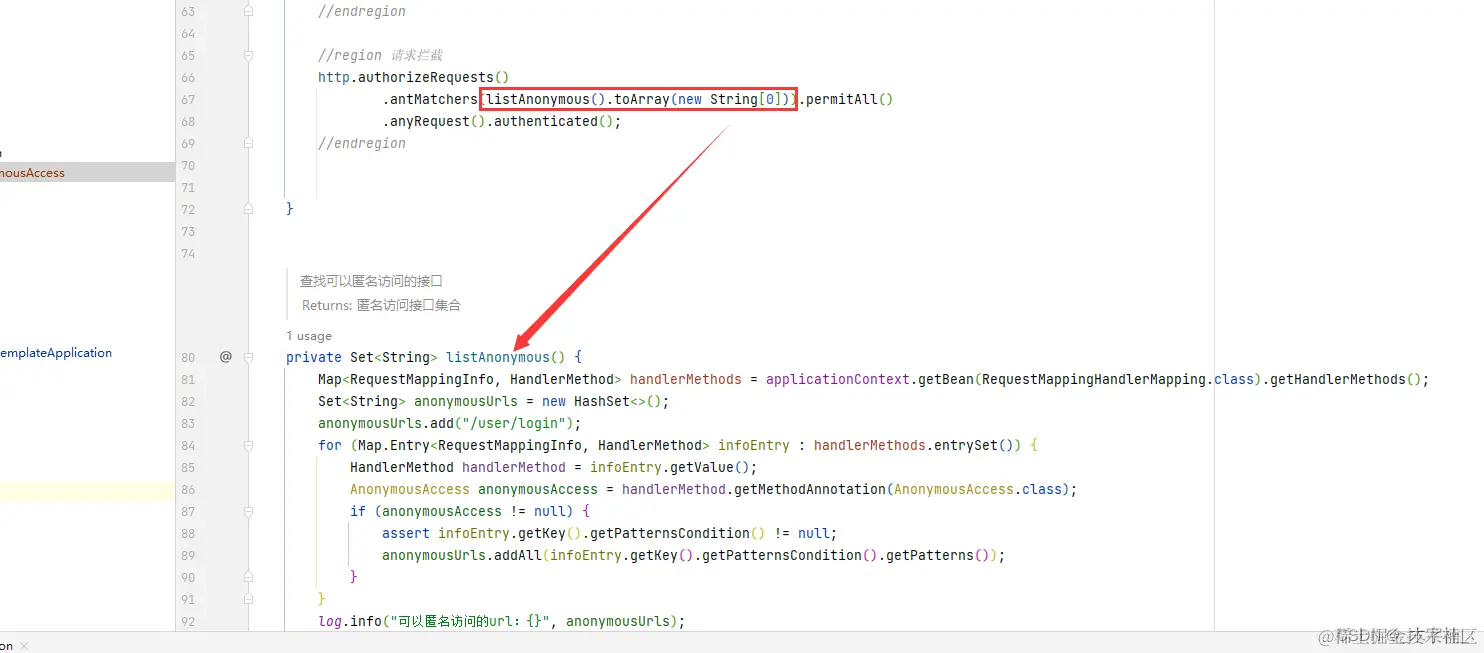Image resolution: width=1484 pixels, height=653 pixels.
Task: Click the log.info call on line 92
Action: coord(350,621)
